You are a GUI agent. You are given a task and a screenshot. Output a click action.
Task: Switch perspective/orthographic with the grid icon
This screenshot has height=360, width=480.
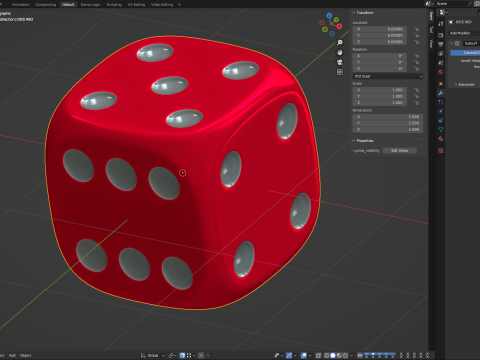340,72
